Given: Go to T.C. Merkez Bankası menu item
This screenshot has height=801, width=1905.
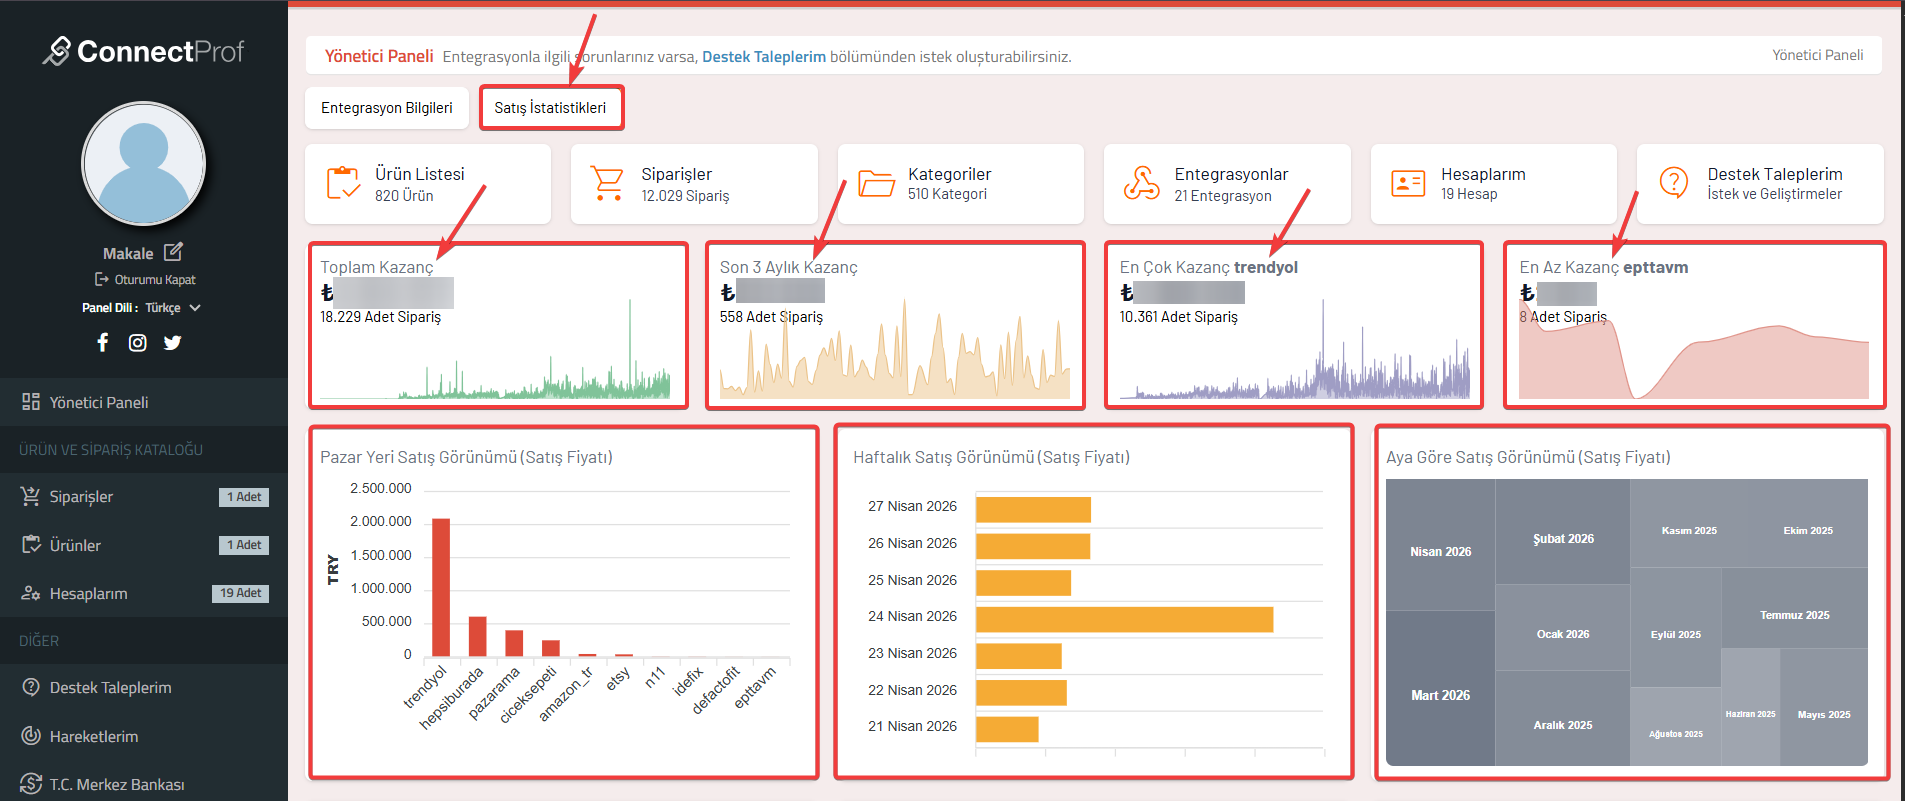Looking at the screenshot, I should point(117,784).
